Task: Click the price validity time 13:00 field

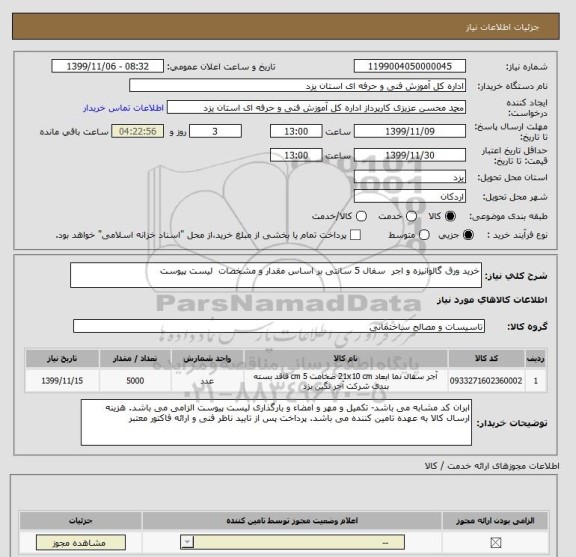Action: pyautogui.click(x=296, y=155)
